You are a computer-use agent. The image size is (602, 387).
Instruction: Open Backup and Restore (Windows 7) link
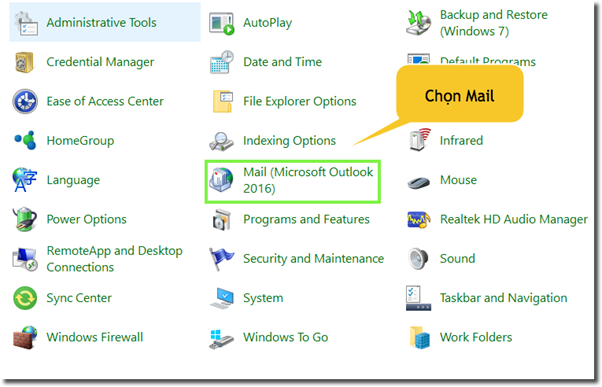click(494, 23)
